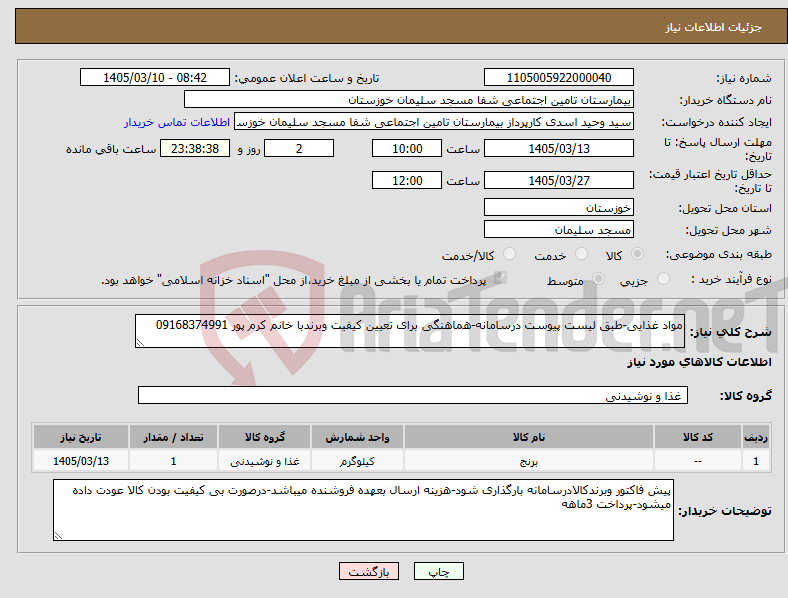This screenshot has width=788, height=598.
Task: Select the جزیی purchase type radio
Action: tap(663, 278)
